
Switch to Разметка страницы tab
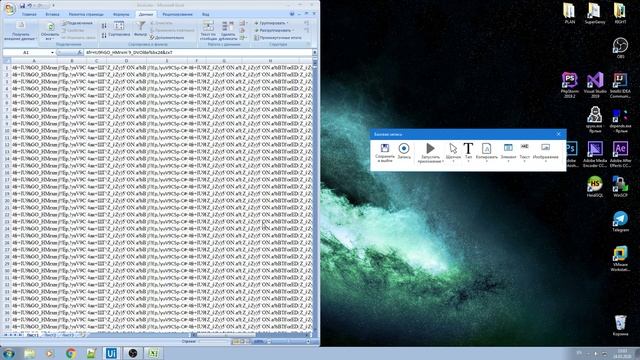pos(86,14)
